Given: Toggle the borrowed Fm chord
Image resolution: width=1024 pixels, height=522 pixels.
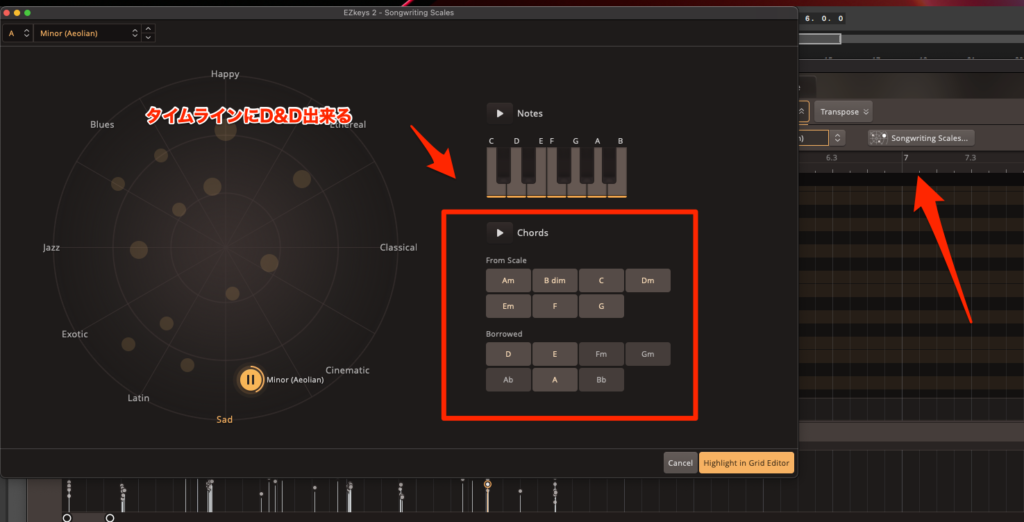Looking at the screenshot, I should click(x=600, y=354).
